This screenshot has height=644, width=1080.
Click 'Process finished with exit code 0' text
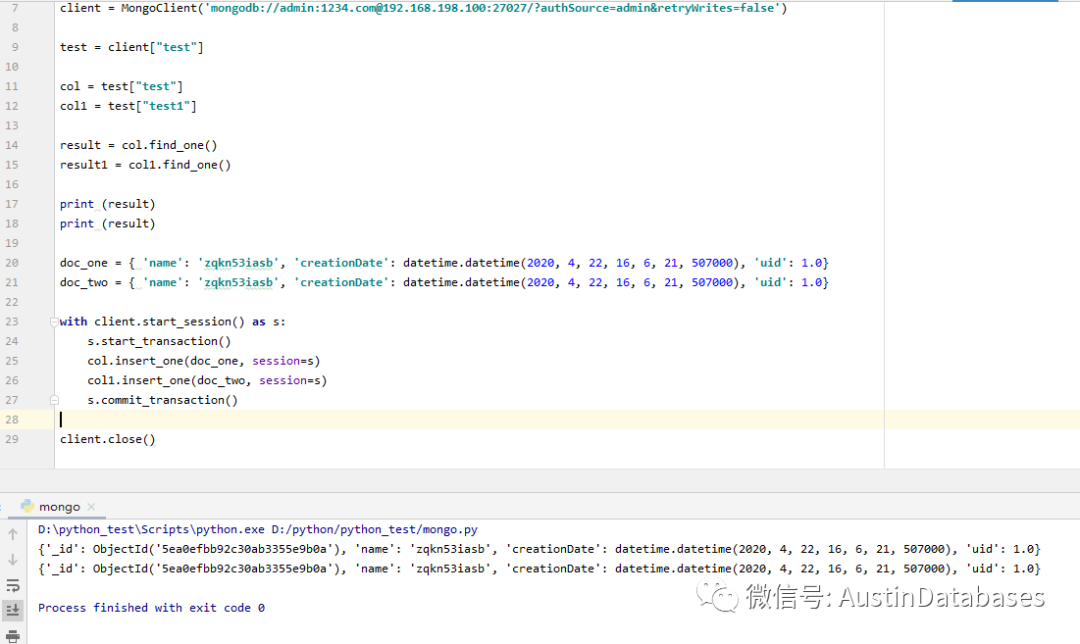152,607
